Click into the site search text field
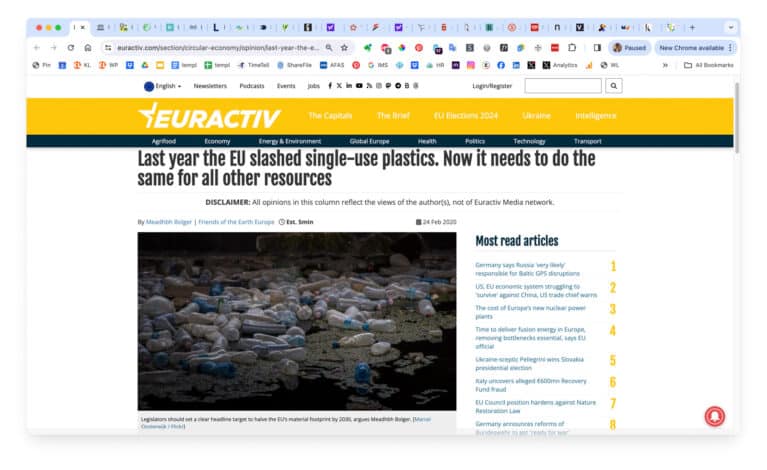The image size is (767, 470). (563, 86)
